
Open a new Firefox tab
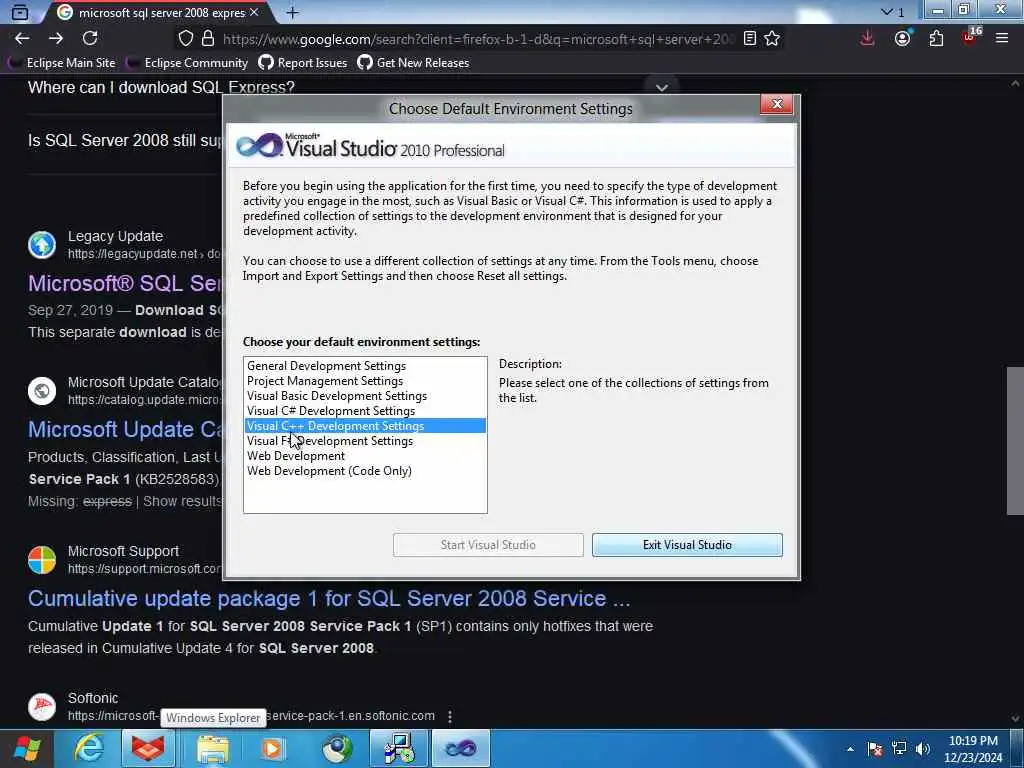pos(293,12)
